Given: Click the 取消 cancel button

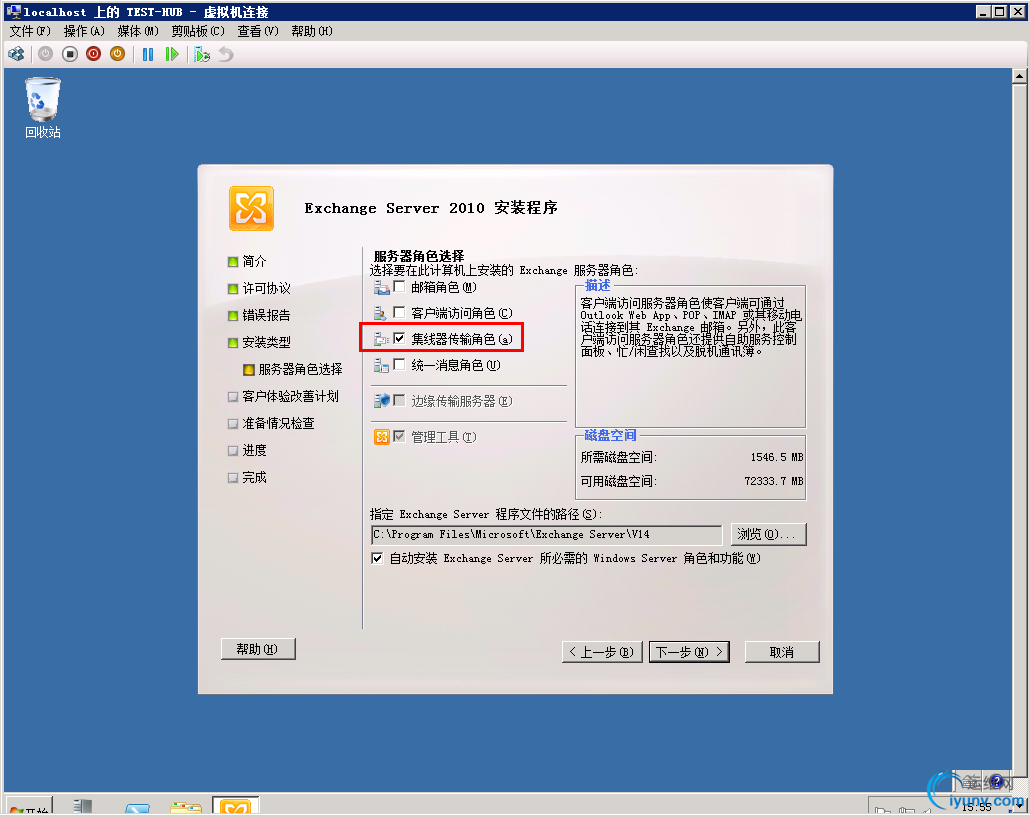Looking at the screenshot, I should click(782, 652).
